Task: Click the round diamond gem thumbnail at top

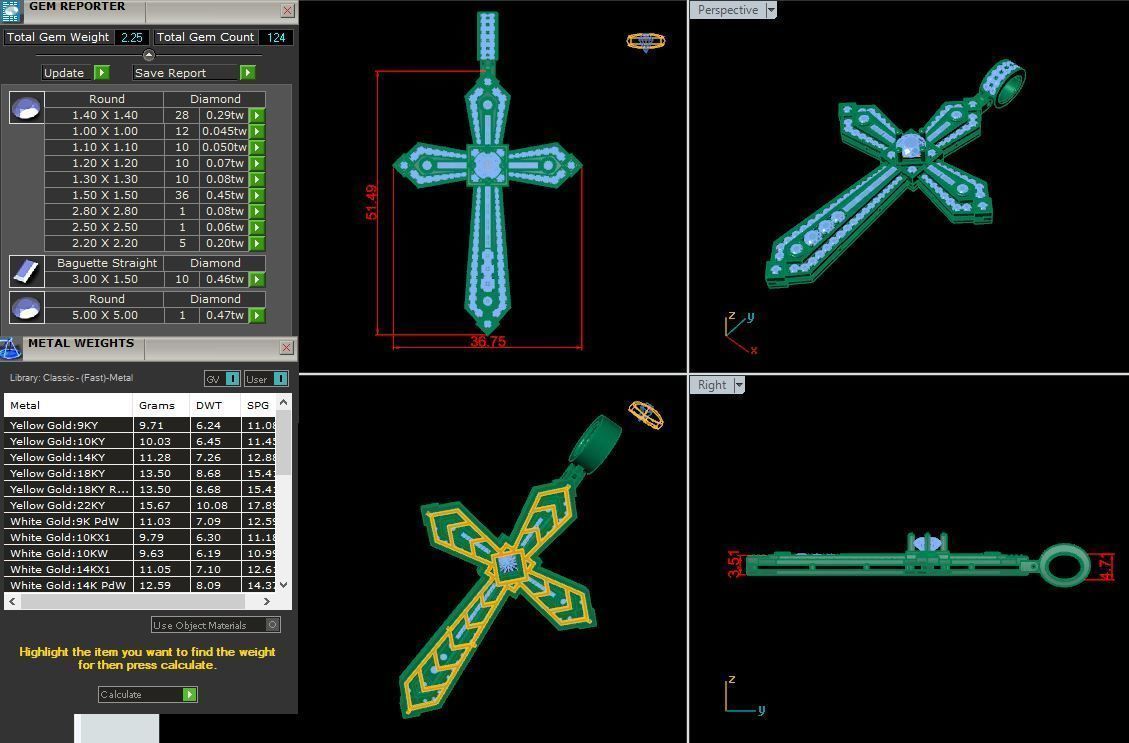Action: (x=27, y=107)
